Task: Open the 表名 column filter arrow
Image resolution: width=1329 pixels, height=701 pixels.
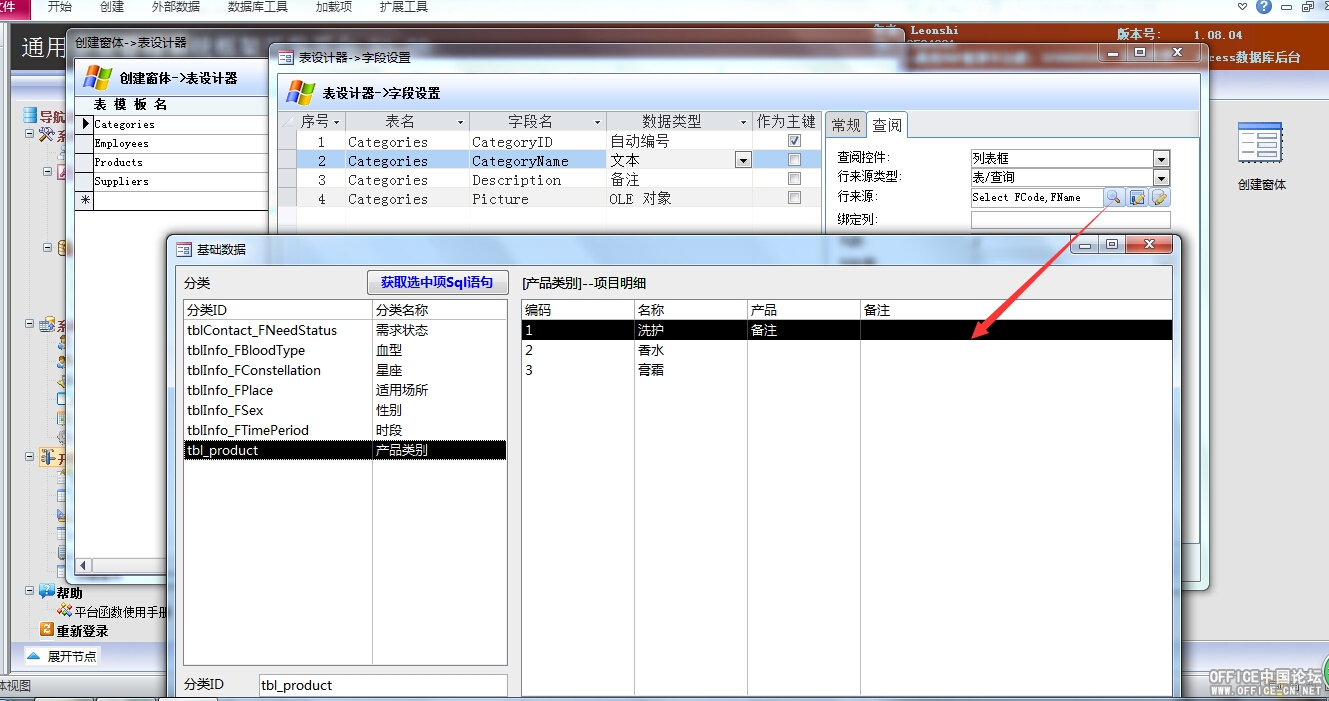Action: (461, 122)
